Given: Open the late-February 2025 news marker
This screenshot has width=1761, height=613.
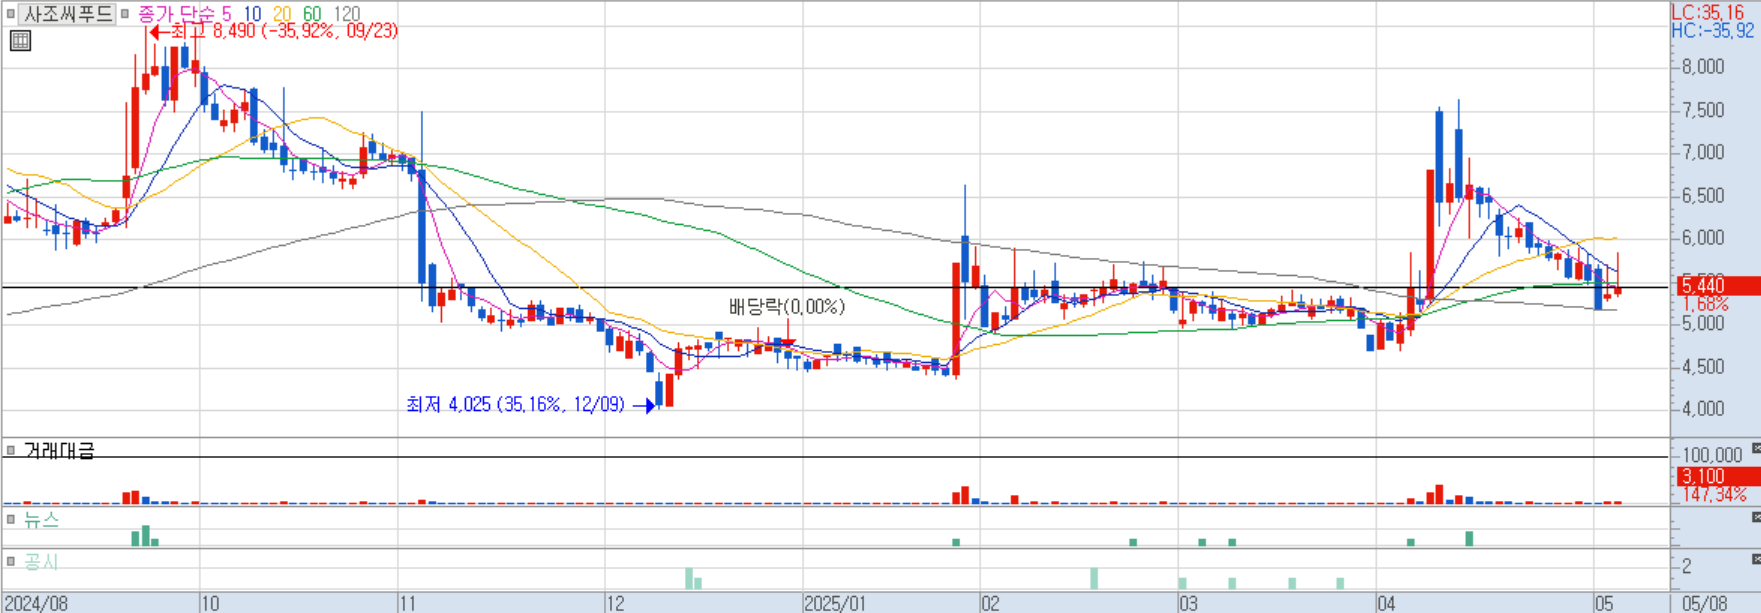Looking at the screenshot, I should coord(1133,542).
